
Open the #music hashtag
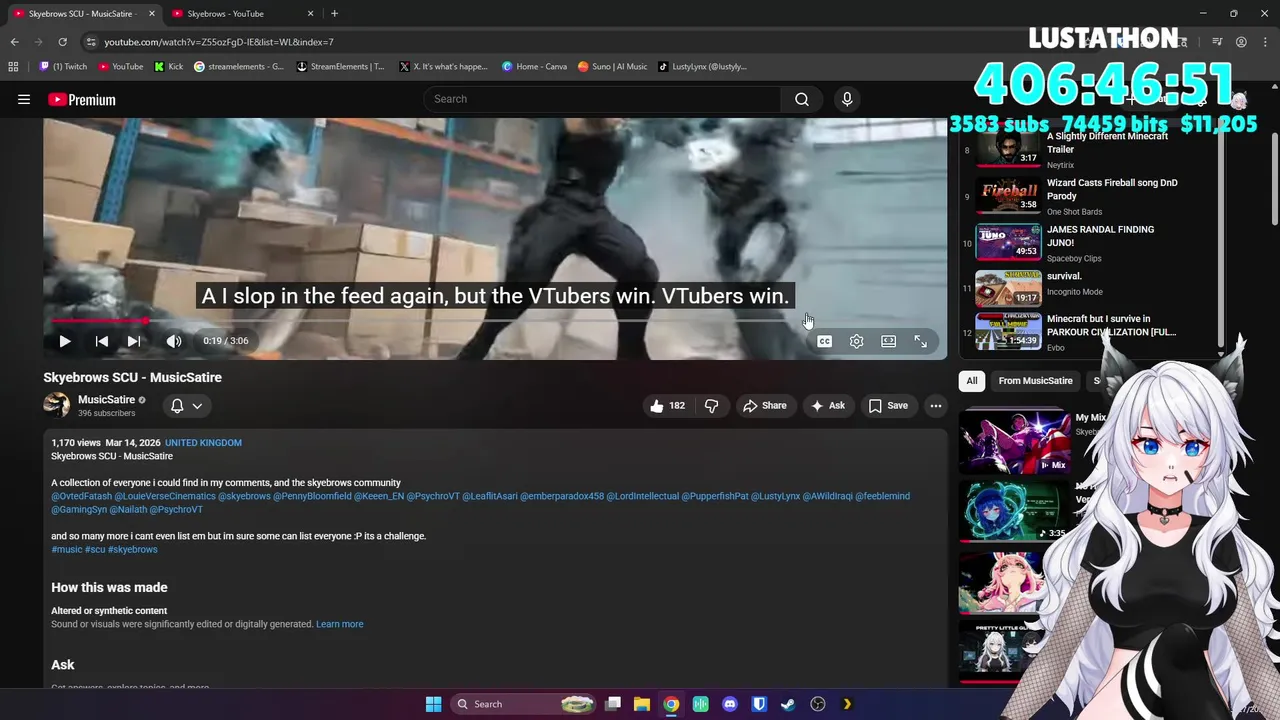[x=67, y=549]
